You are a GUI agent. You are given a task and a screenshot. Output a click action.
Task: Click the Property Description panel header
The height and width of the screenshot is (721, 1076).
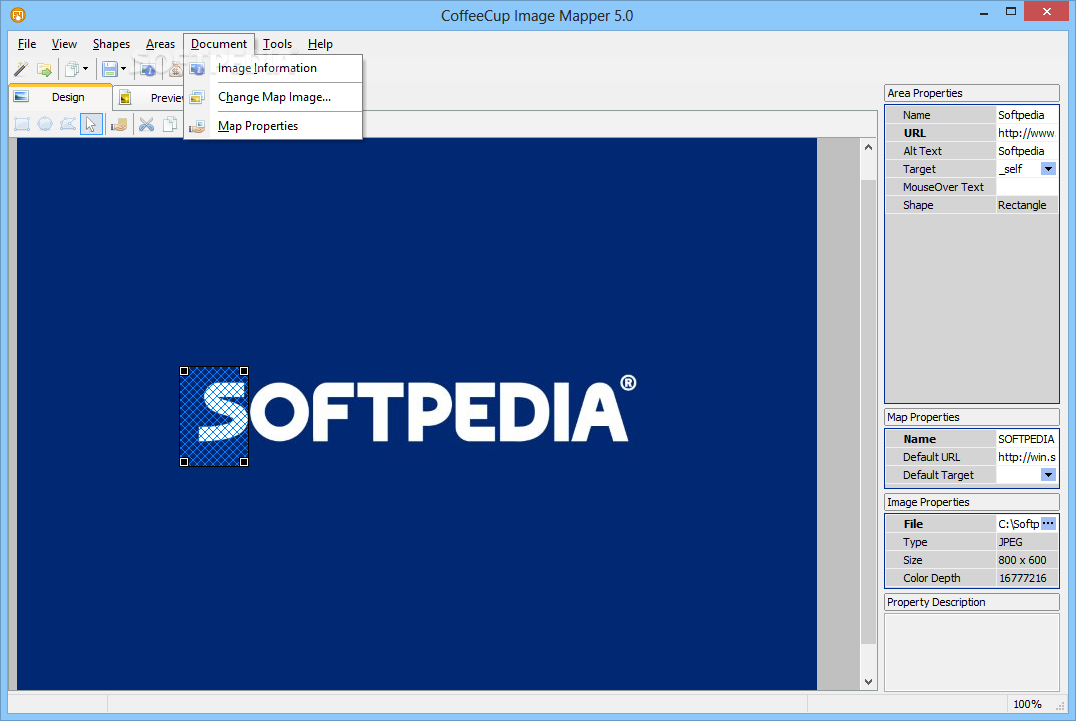click(972, 602)
